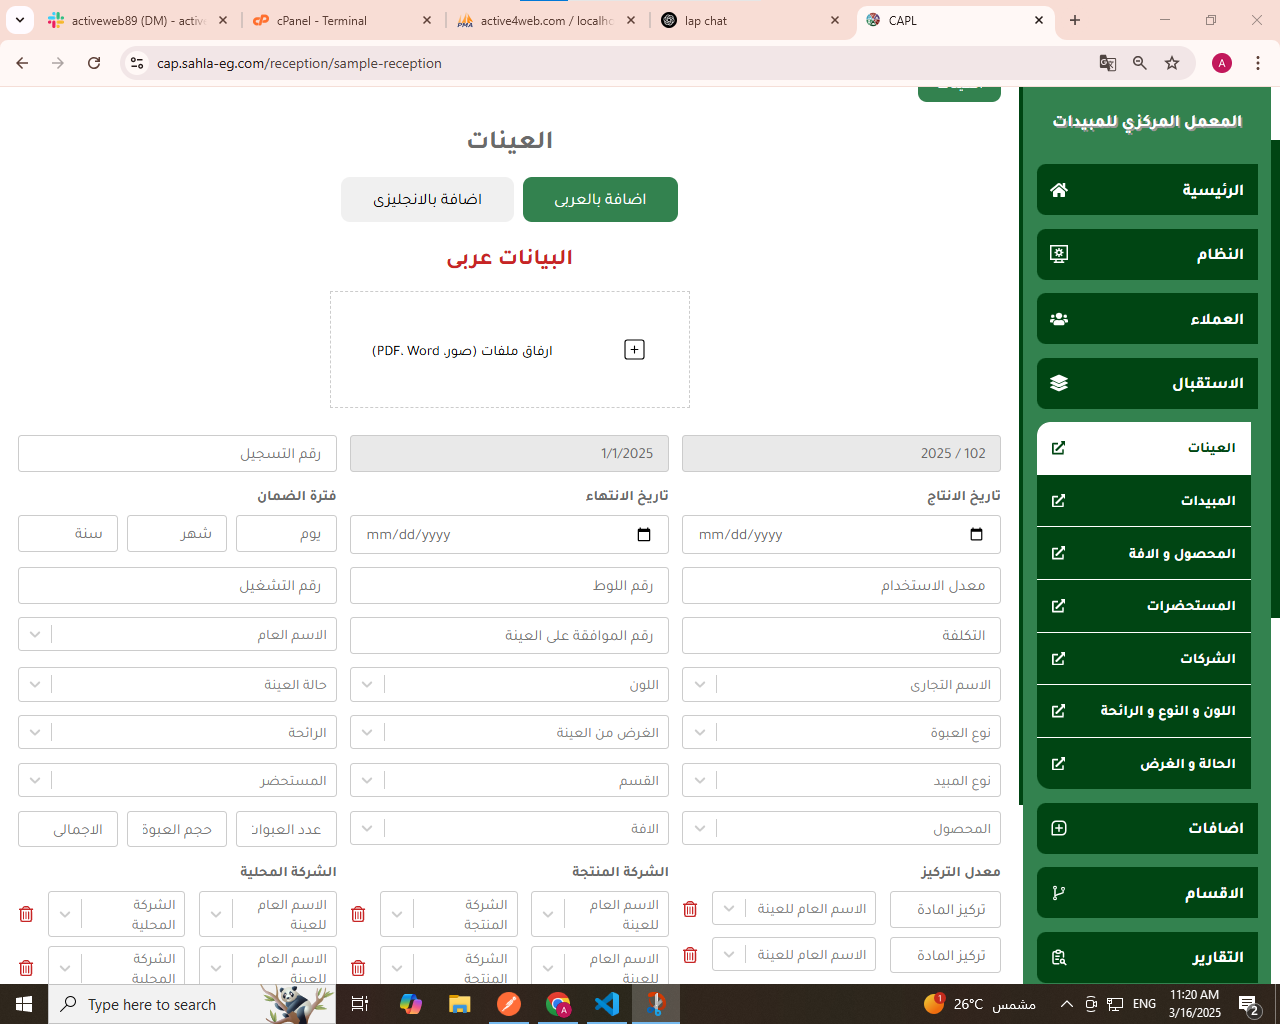Reload the current browser page
The width and height of the screenshot is (1280, 1024).
click(94, 63)
